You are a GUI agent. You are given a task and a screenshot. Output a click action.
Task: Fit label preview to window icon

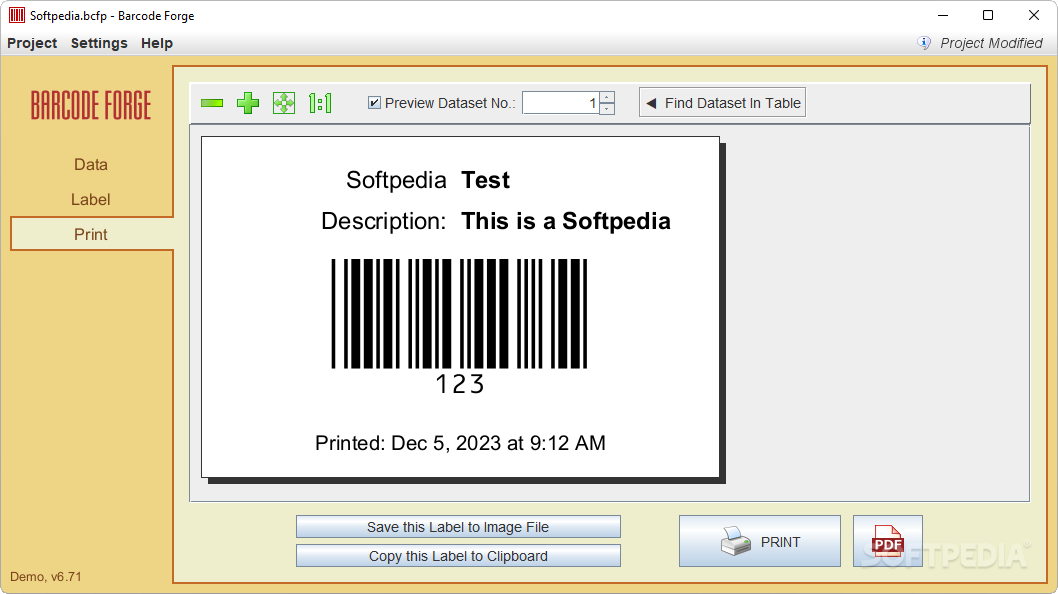(x=284, y=103)
